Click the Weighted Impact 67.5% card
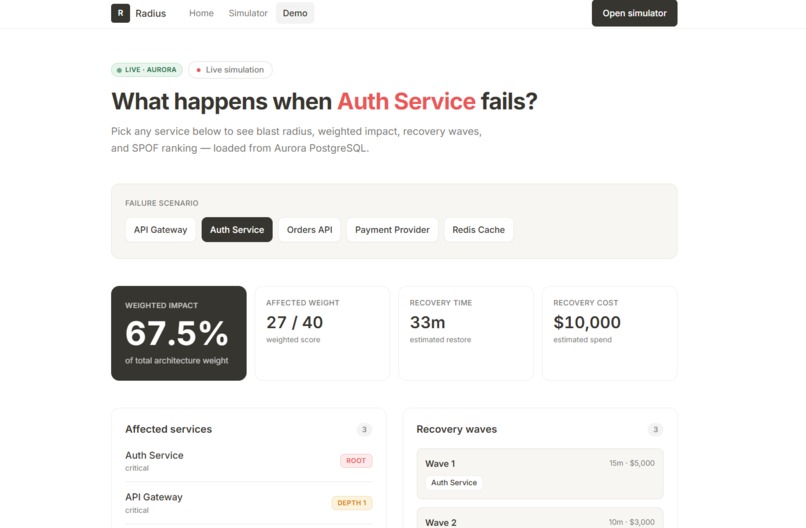Viewport: 806px width, 528px height. 179,333
